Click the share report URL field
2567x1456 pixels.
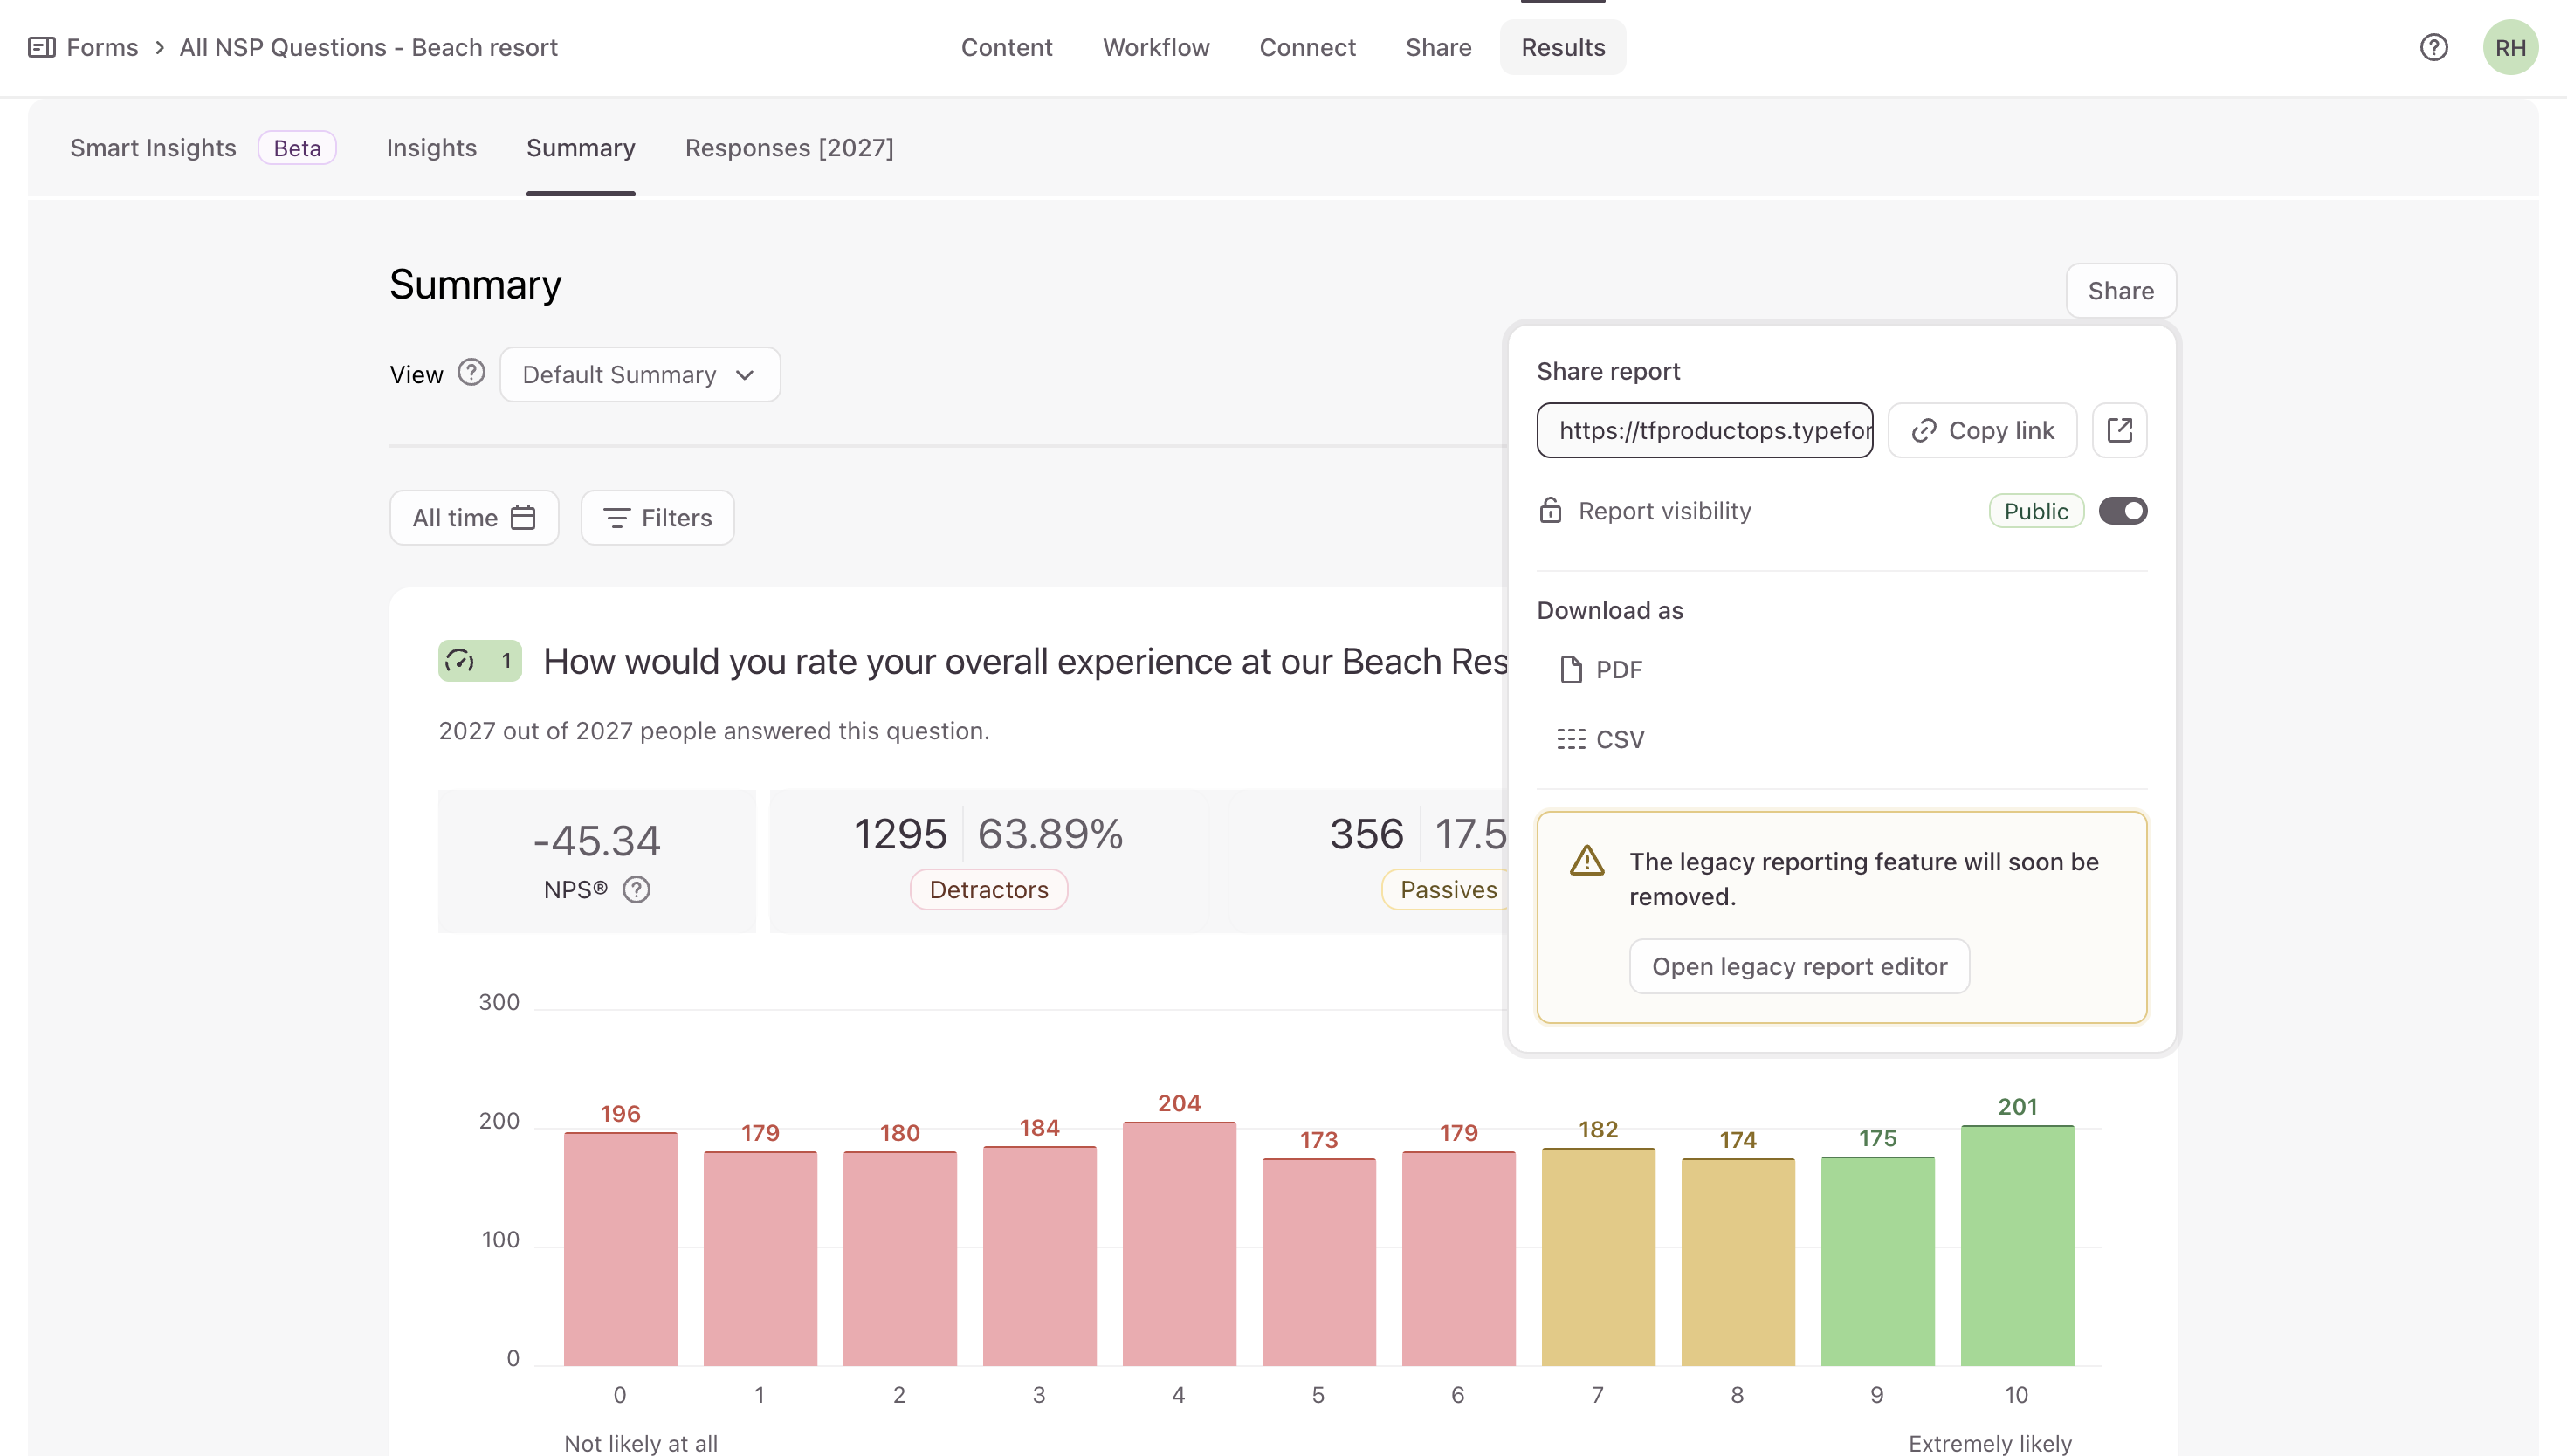(x=1704, y=430)
